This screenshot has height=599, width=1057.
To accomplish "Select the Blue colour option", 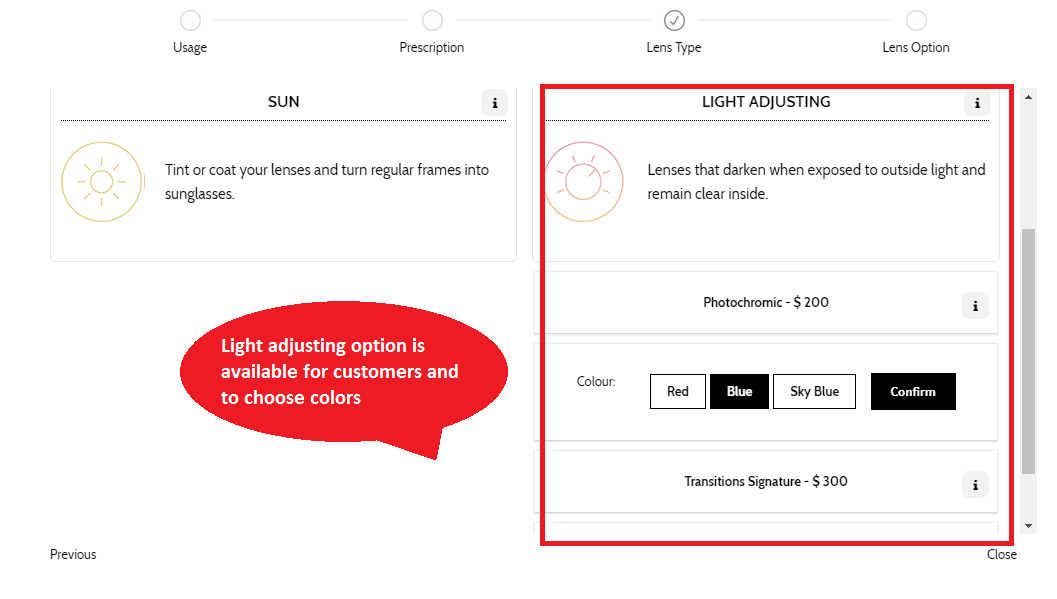I will click(739, 391).
